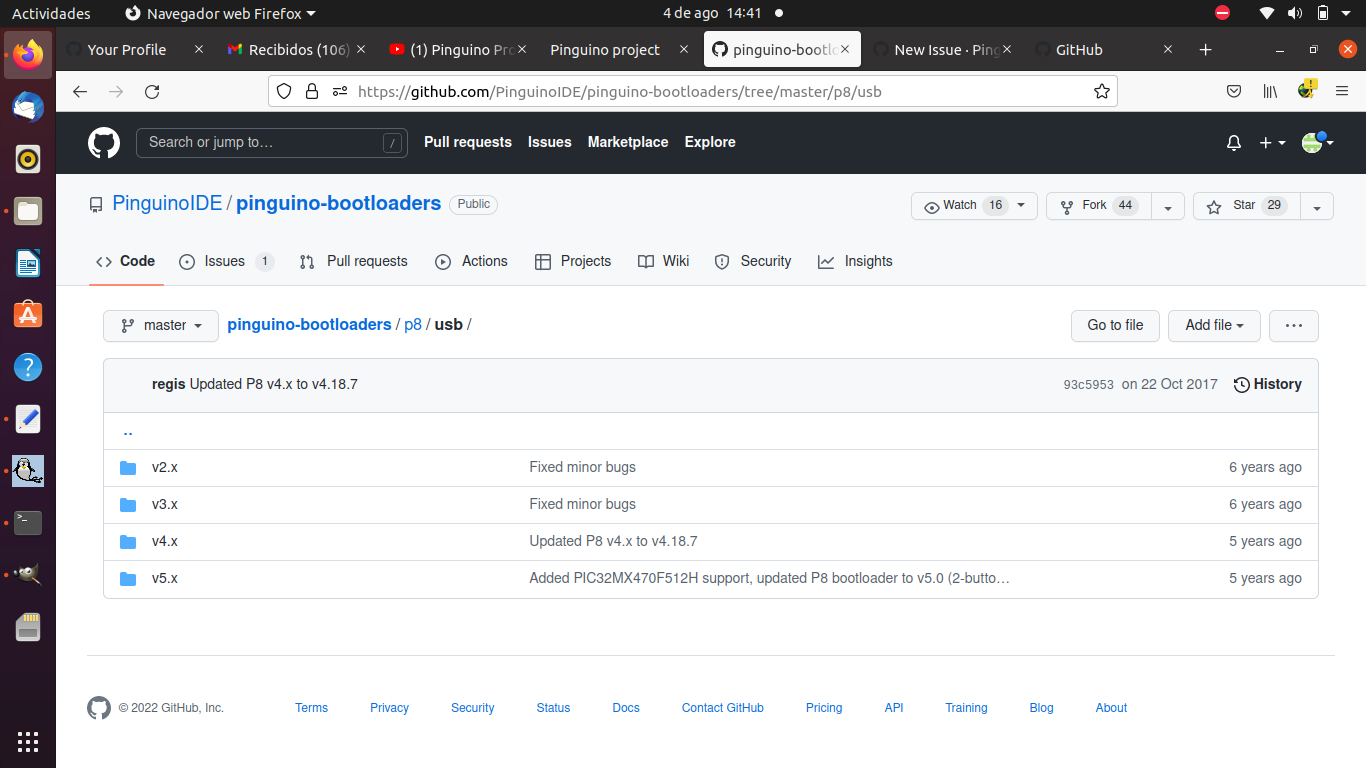
Task: Focus the GitHub search box
Action: [x=272, y=143]
